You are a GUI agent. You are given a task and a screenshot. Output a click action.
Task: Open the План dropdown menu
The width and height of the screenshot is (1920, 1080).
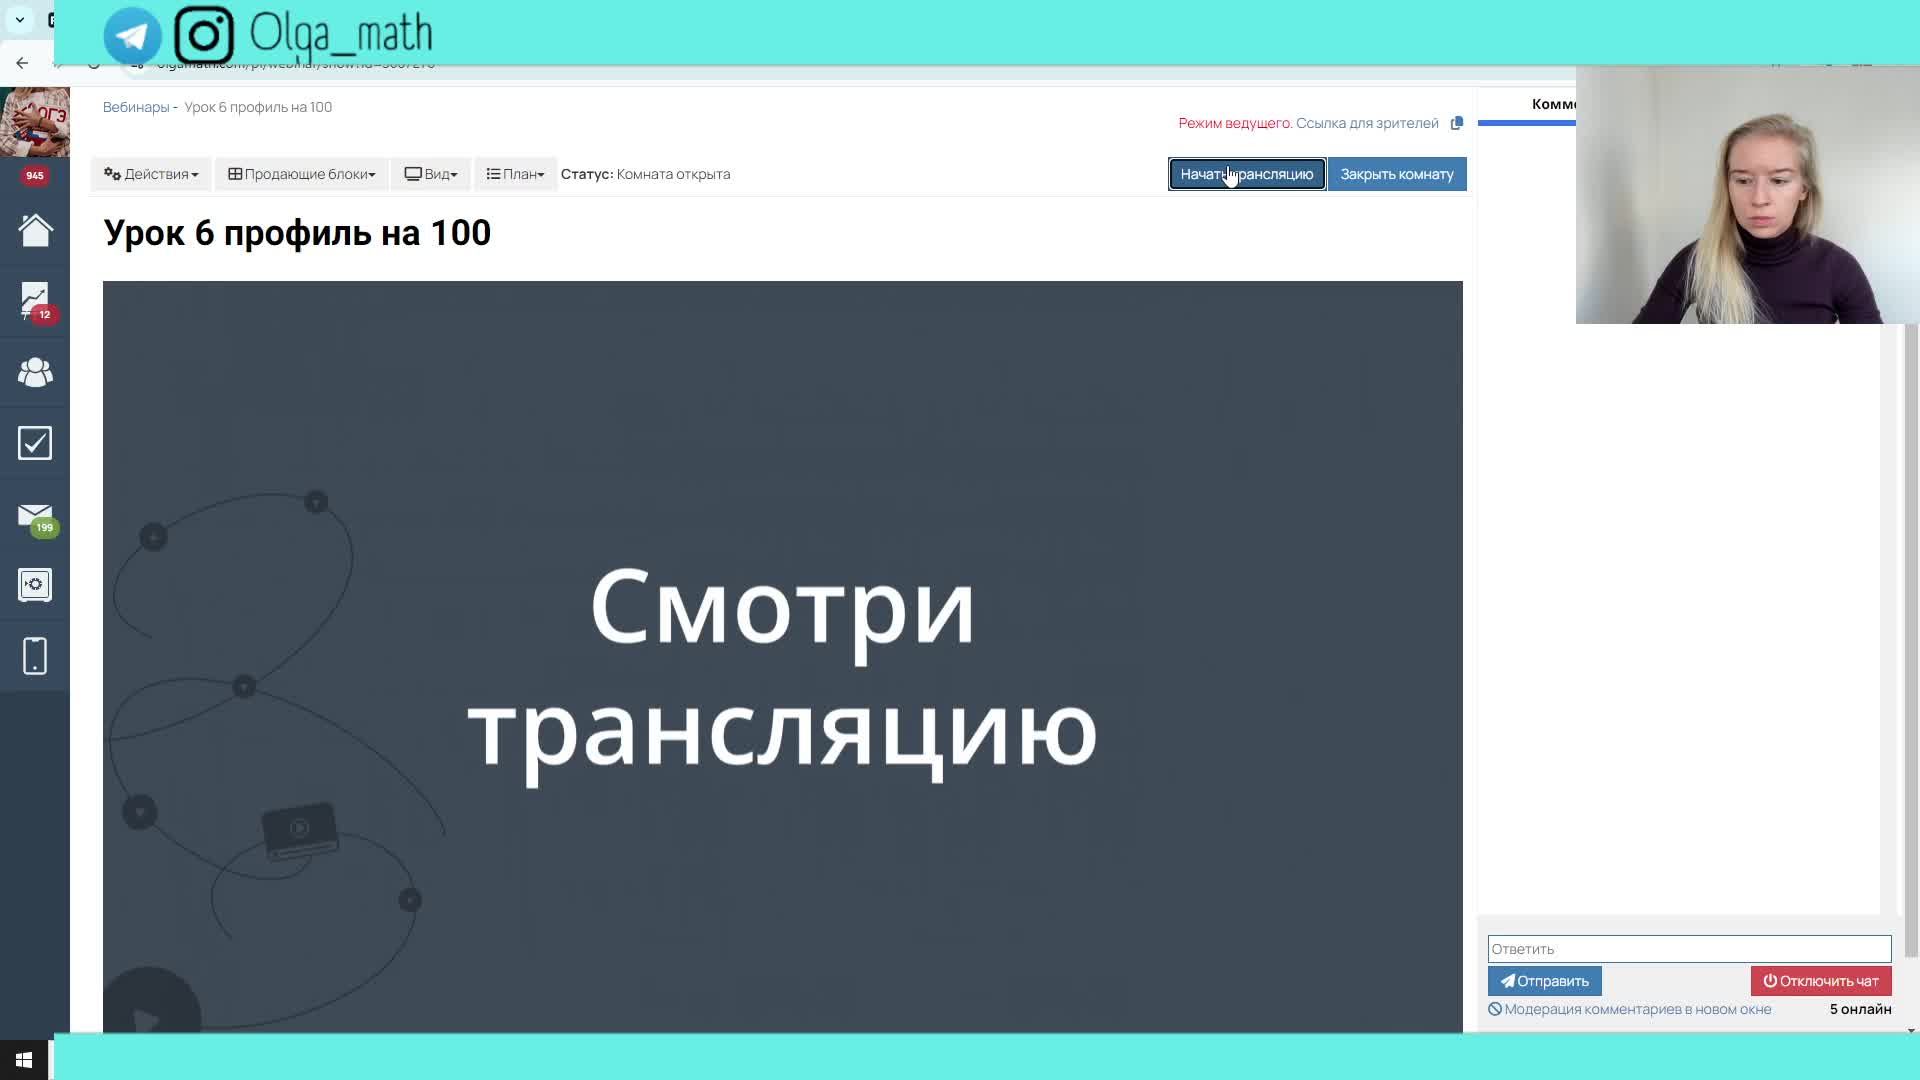[515, 174]
